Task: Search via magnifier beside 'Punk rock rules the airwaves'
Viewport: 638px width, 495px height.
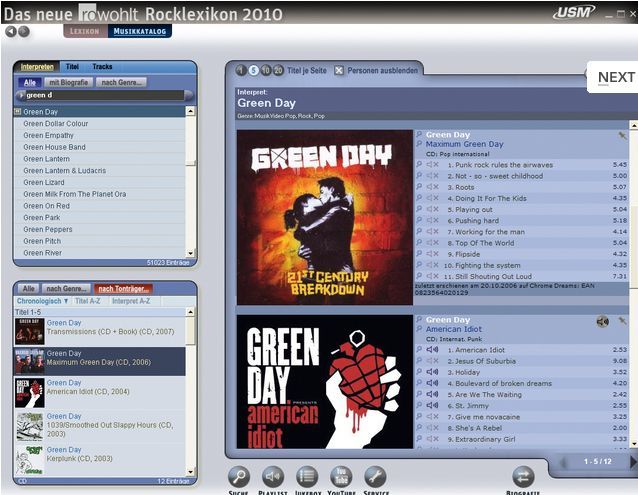Action: coord(419,164)
